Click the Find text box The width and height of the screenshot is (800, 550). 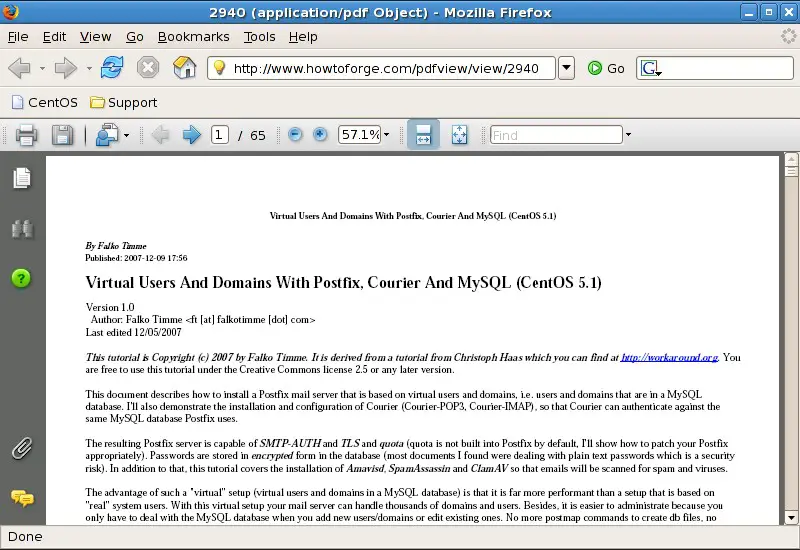556,135
